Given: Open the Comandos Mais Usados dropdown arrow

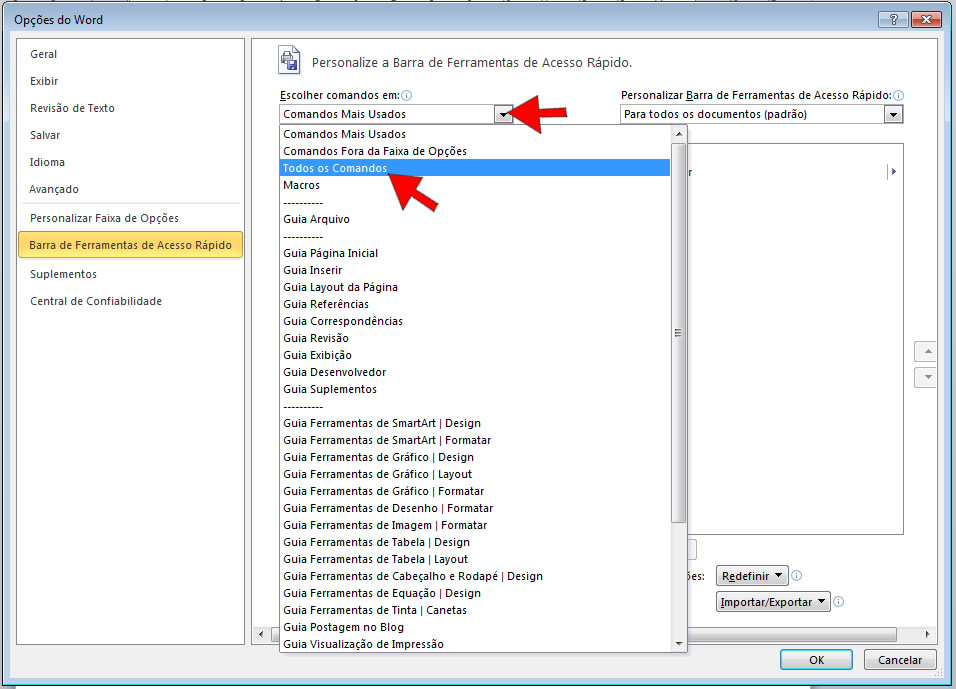Looking at the screenshot, I should point(503,114).
